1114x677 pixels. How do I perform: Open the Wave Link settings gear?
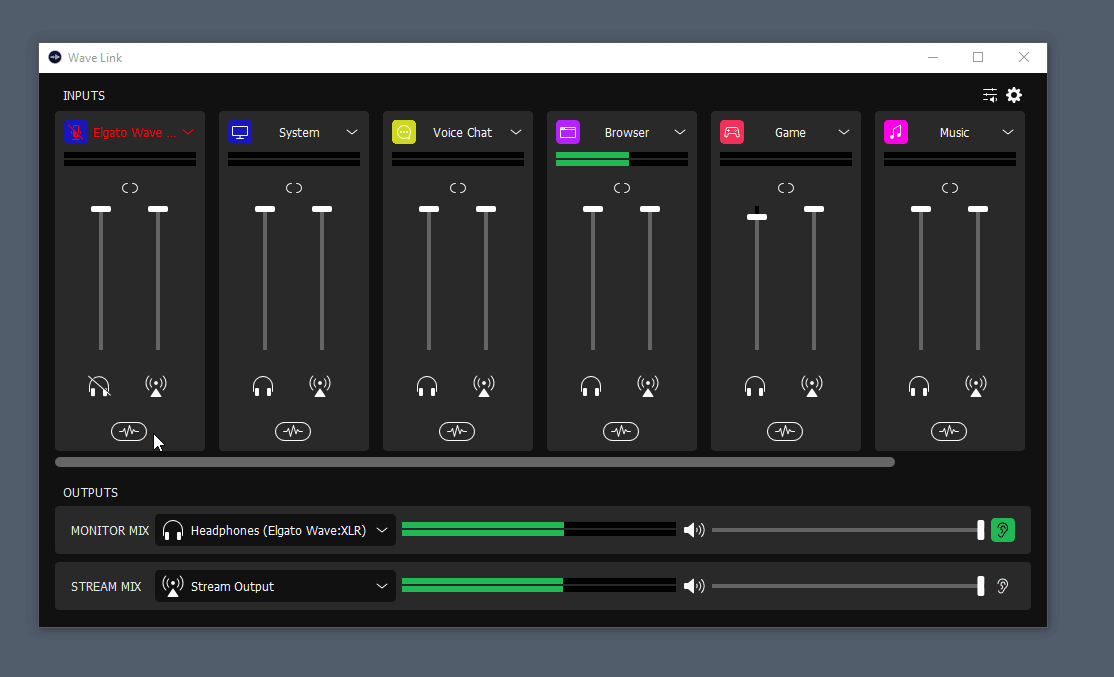(x=1014, y=95)
